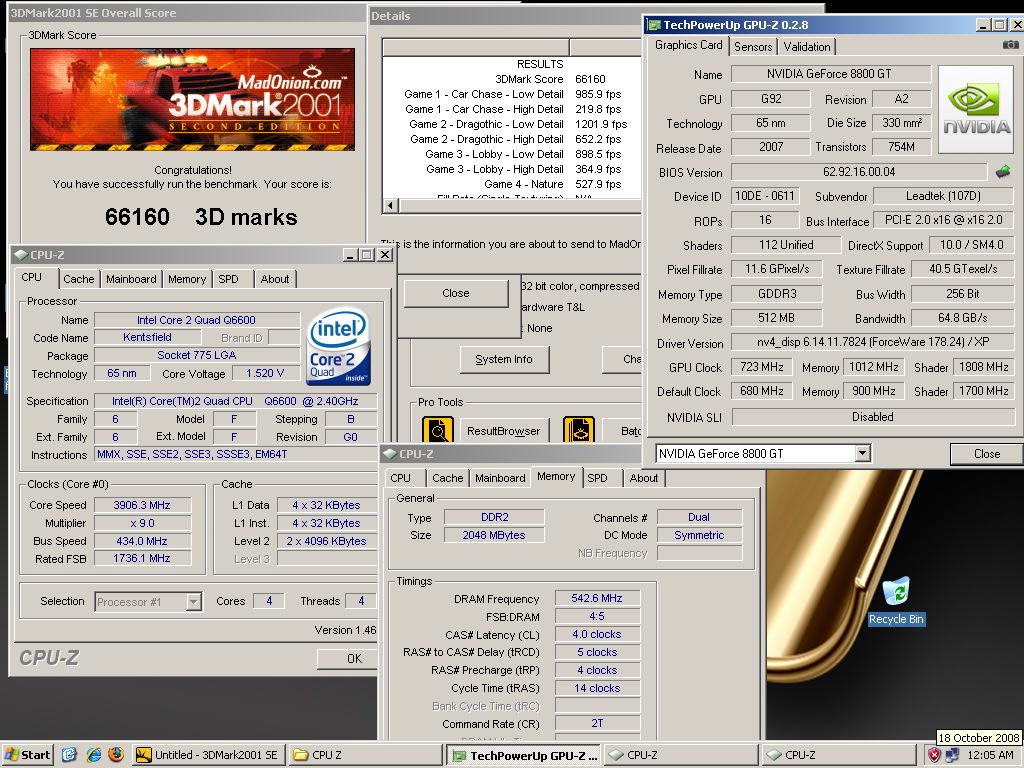The height and width of the screenshot is (768, 1024).
Task: Switch to the CPU Z folder taskbar item
Action: pyautogui.click(x=364, y=755)
